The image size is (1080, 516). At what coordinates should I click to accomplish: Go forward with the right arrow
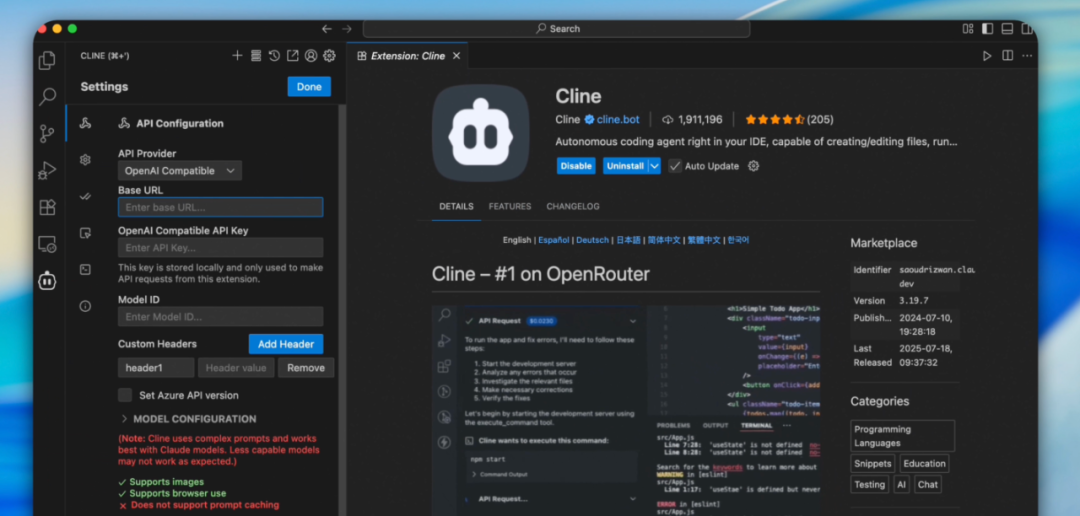pyautogui.click(x=347, y=29)
